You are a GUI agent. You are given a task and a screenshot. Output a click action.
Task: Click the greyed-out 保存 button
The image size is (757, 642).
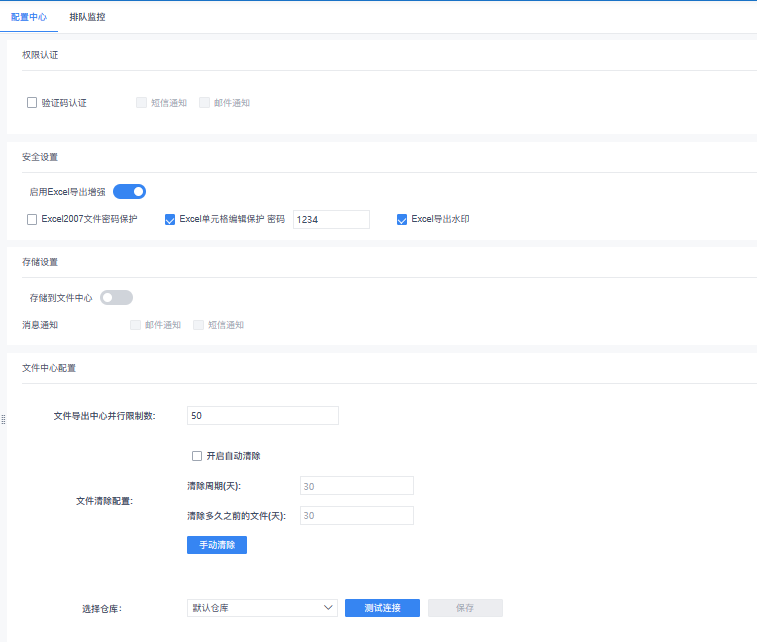point(465,608)
